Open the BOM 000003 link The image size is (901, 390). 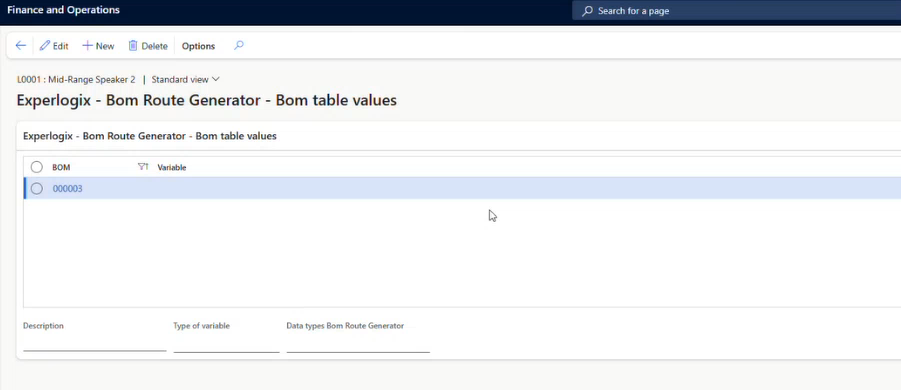68,188
